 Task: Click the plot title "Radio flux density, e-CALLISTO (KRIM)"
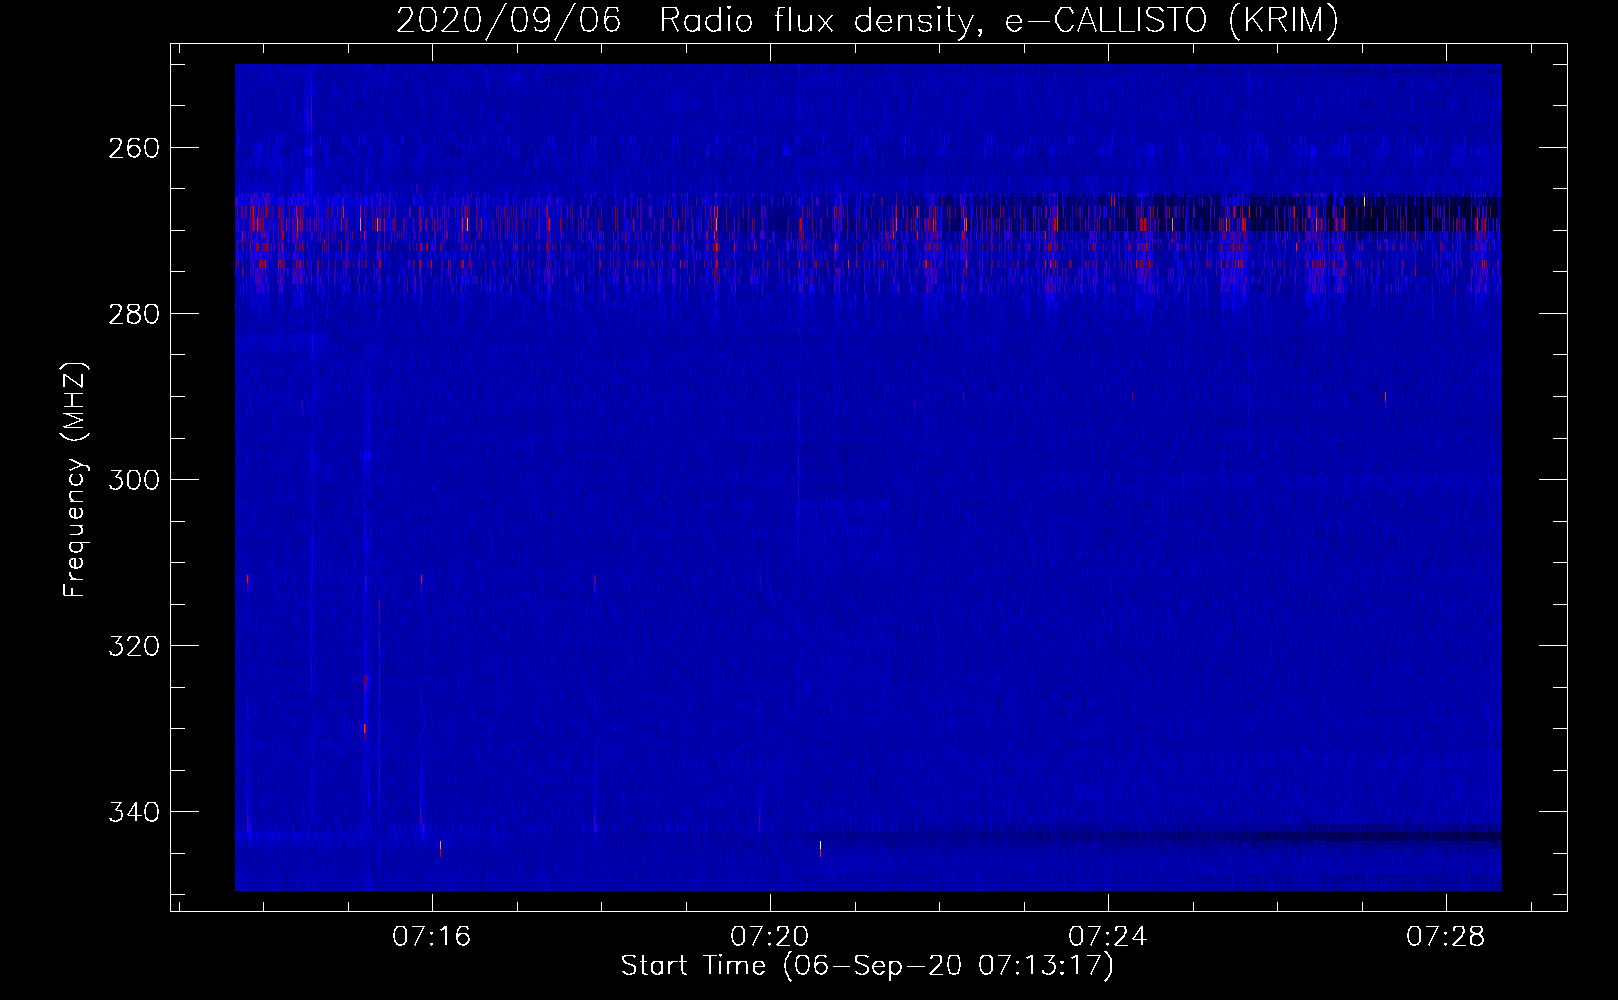pyautogui.click(x=999, y=20)
